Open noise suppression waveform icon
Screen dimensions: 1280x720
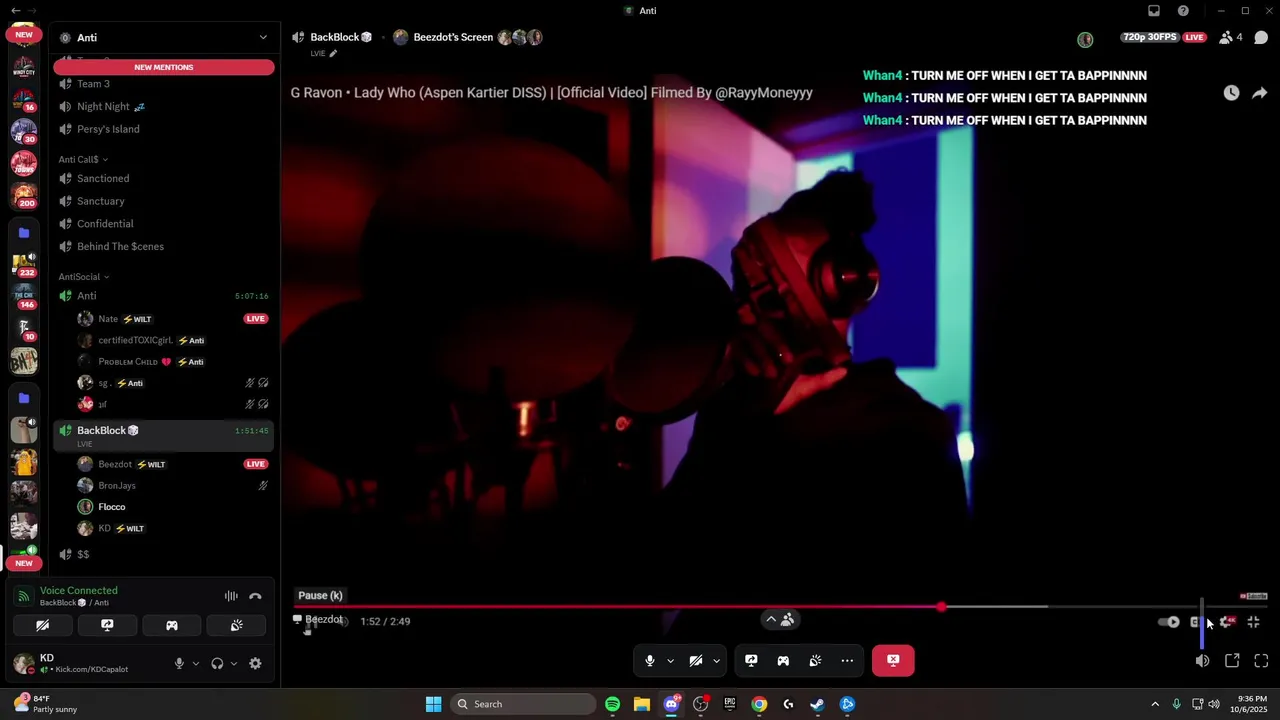point(231,596)
